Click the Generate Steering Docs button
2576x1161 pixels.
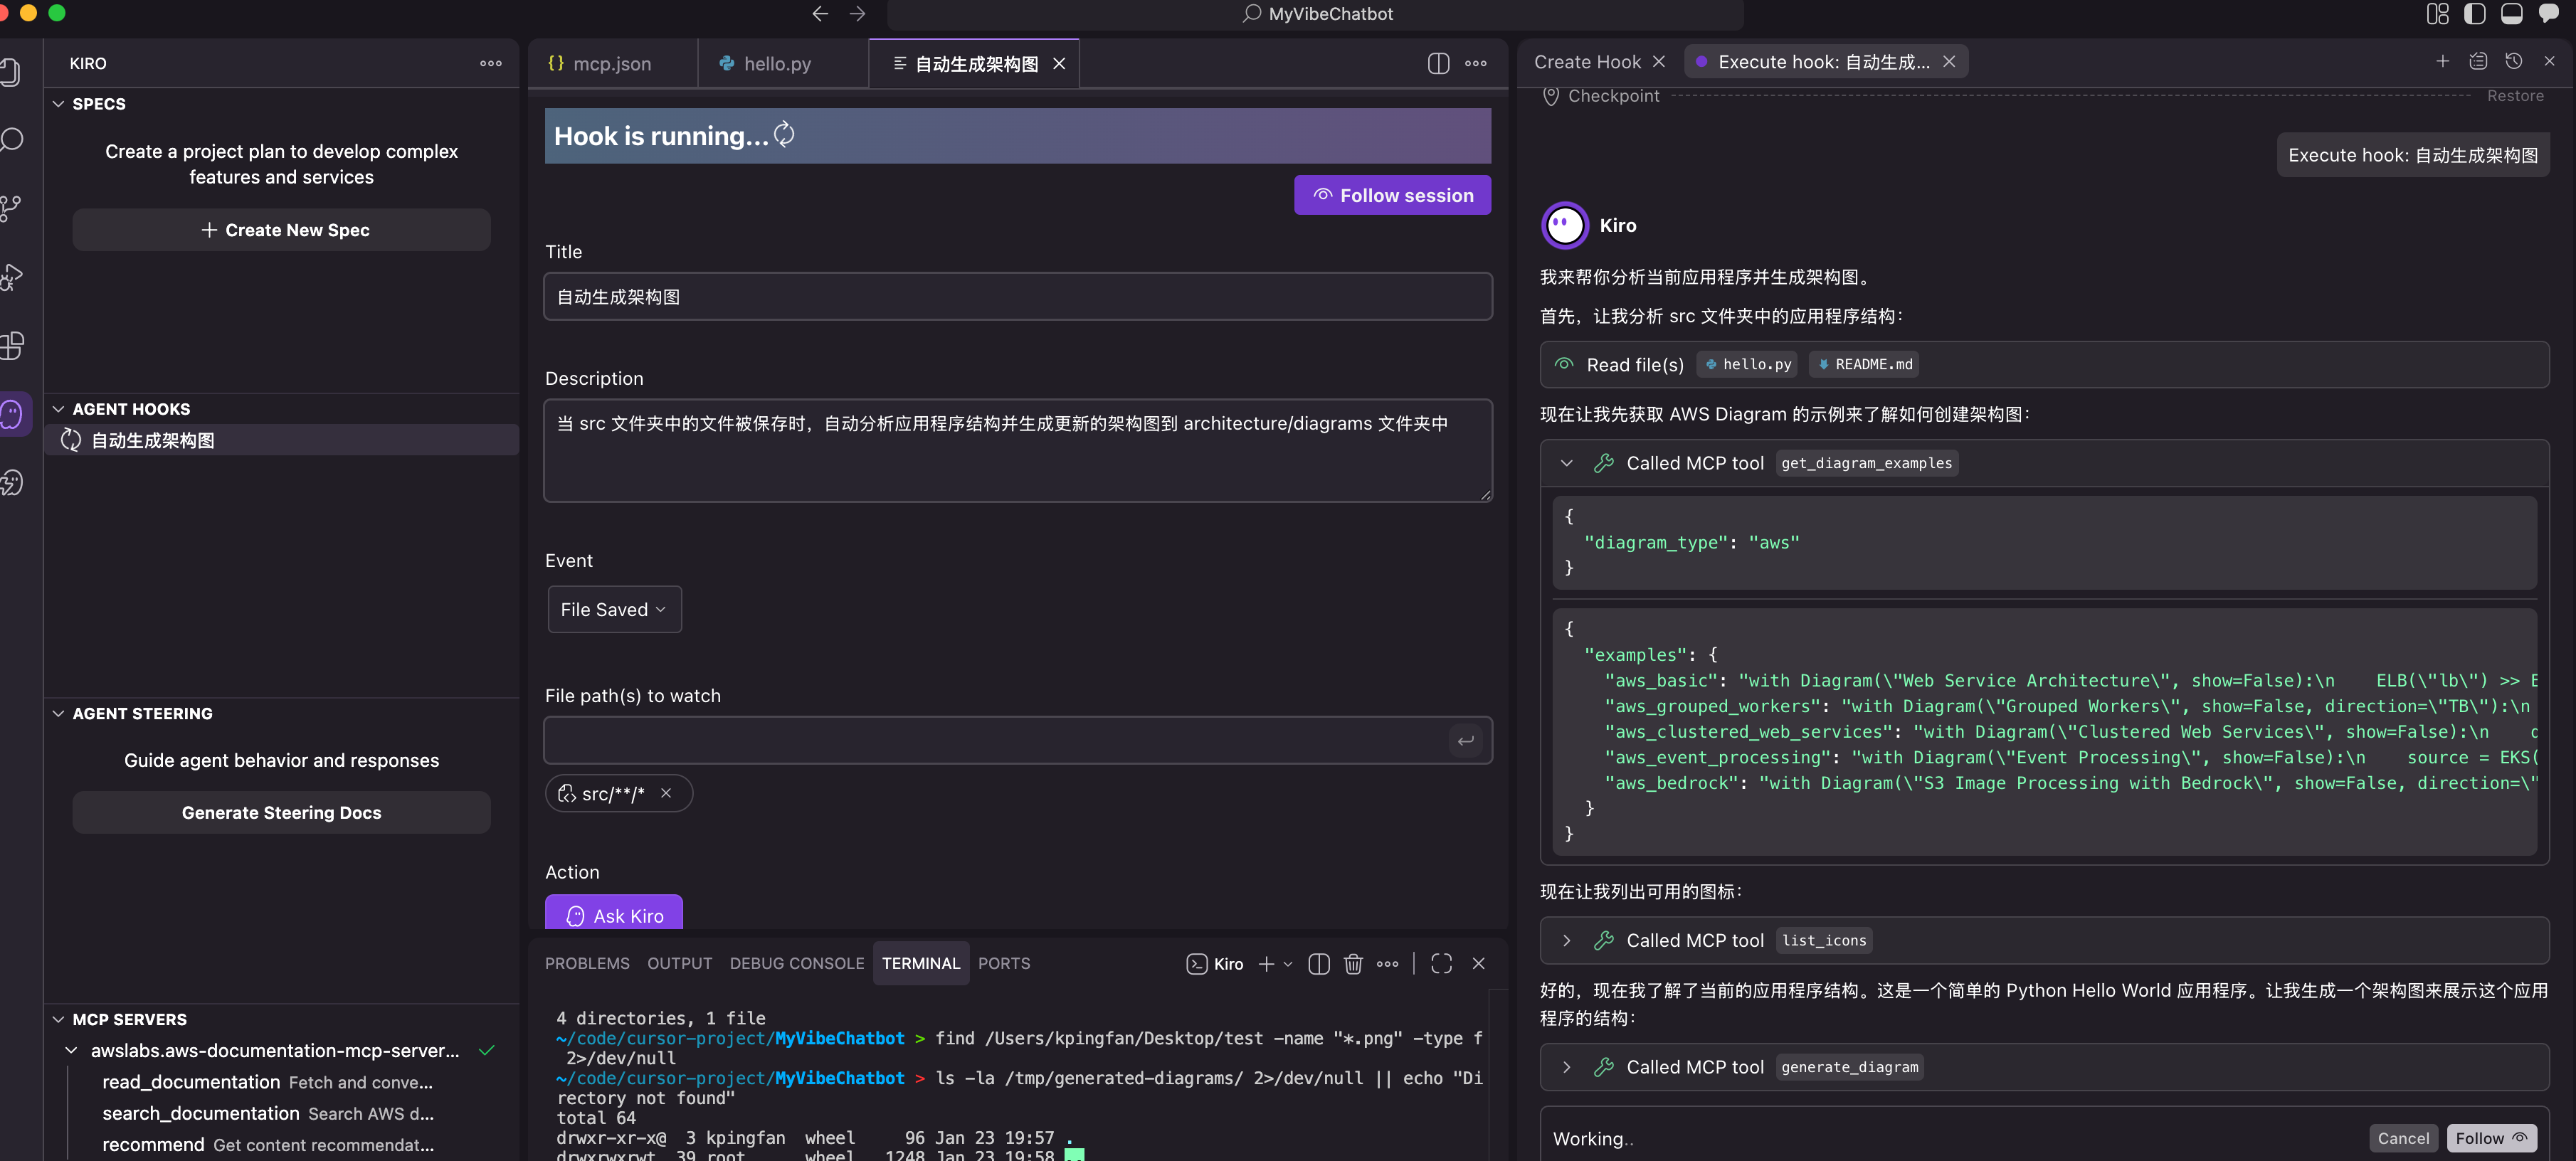(281, 812)
